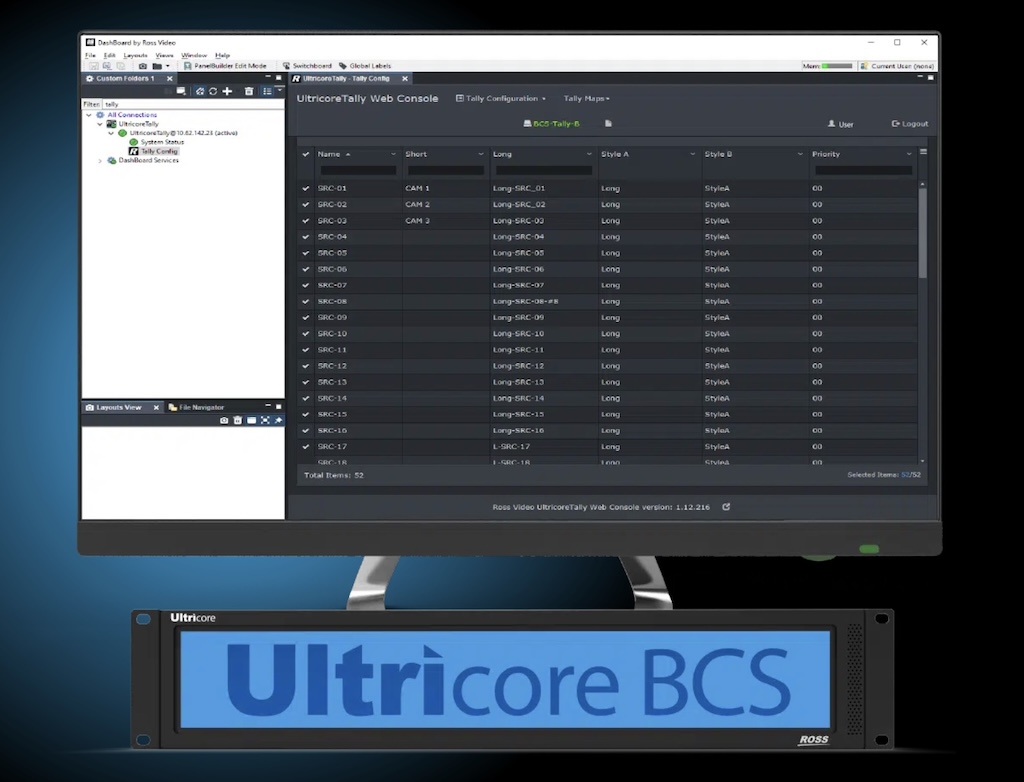The image size is (1024, 782).
Task: Click the fullscreen icon in Layouts View toolbar
Action: [265, 420]
